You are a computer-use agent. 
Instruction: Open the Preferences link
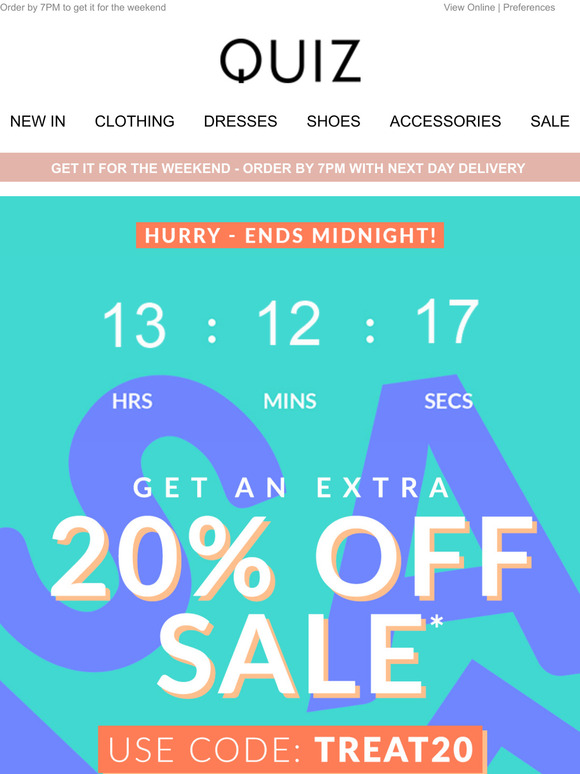pyautogui.click(x=529, y=7)
